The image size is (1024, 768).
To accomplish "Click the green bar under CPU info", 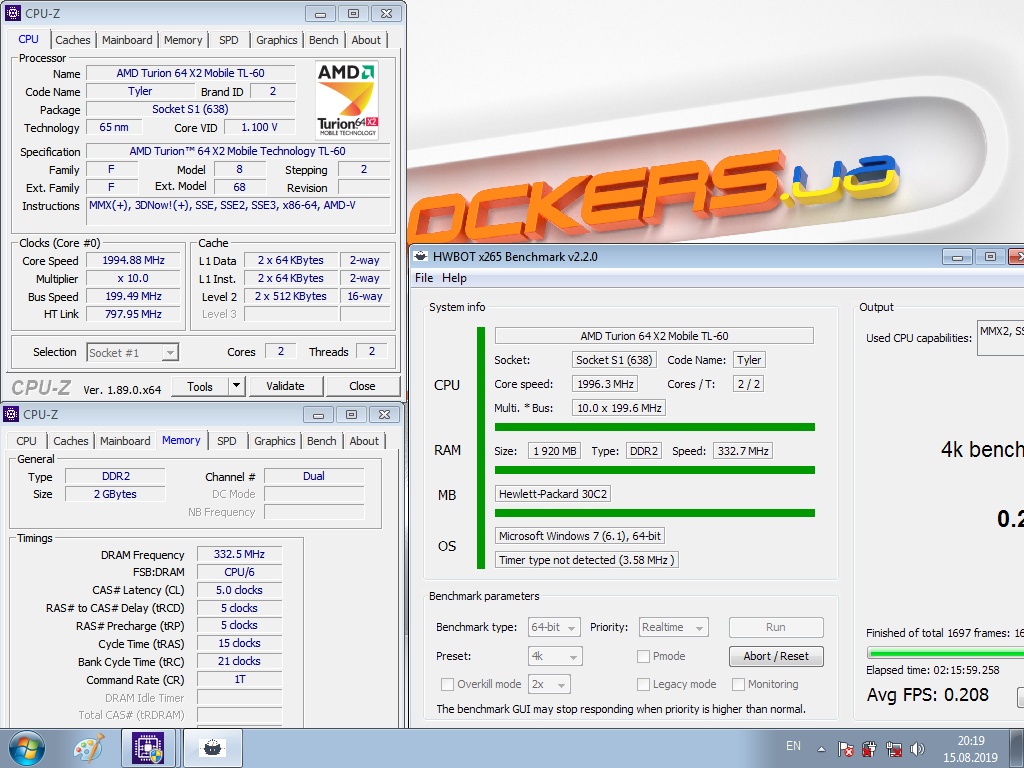I will point(654,427).
